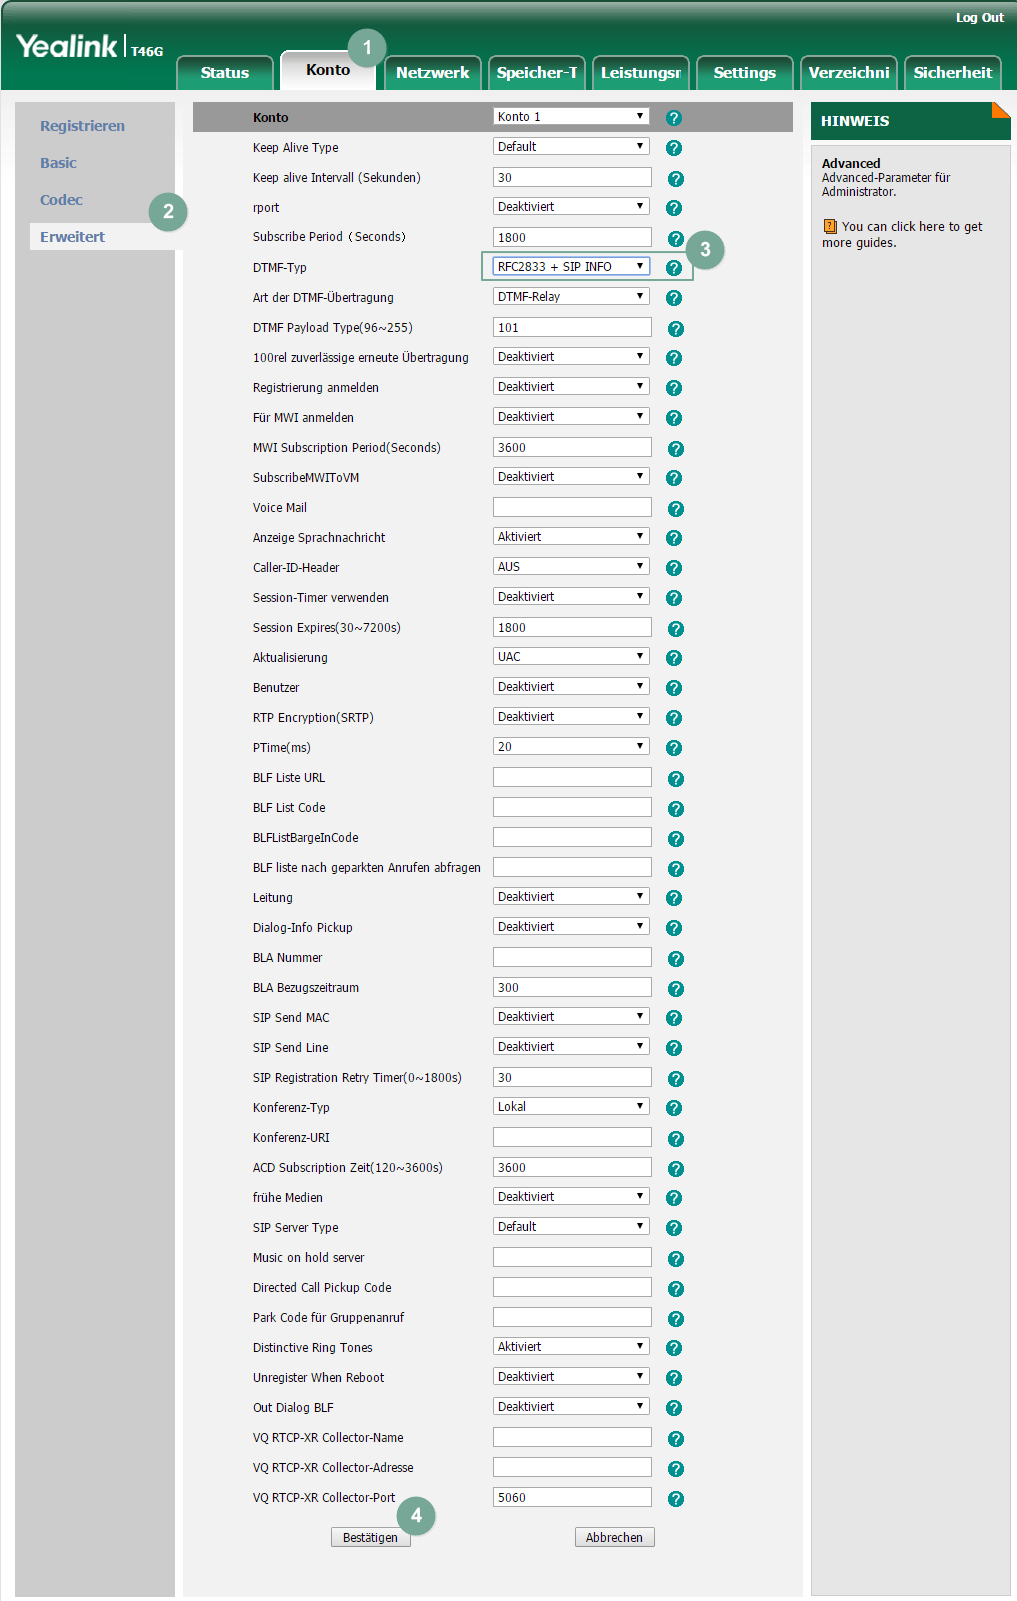Viewport: 1017px width, 1601px height.
Task: Open the Sicherheit tab
Action: tap(952, 73)
